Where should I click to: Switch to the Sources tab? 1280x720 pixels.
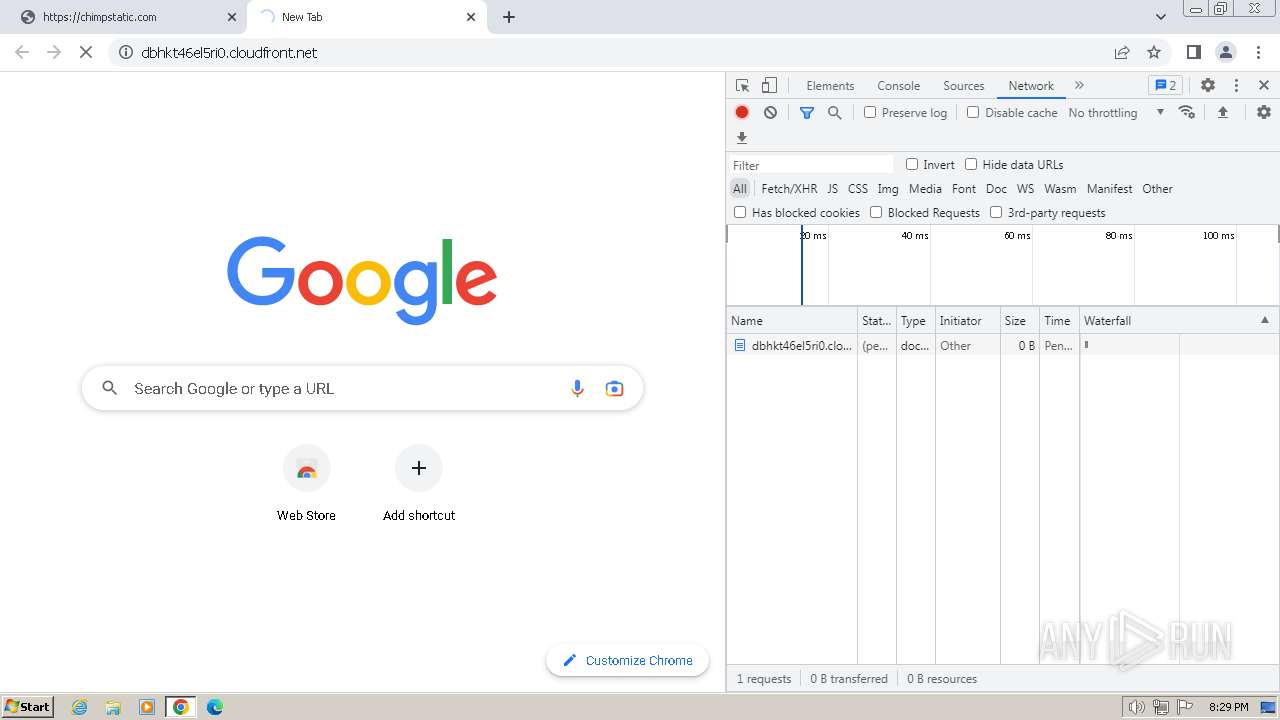coord(964,86)
